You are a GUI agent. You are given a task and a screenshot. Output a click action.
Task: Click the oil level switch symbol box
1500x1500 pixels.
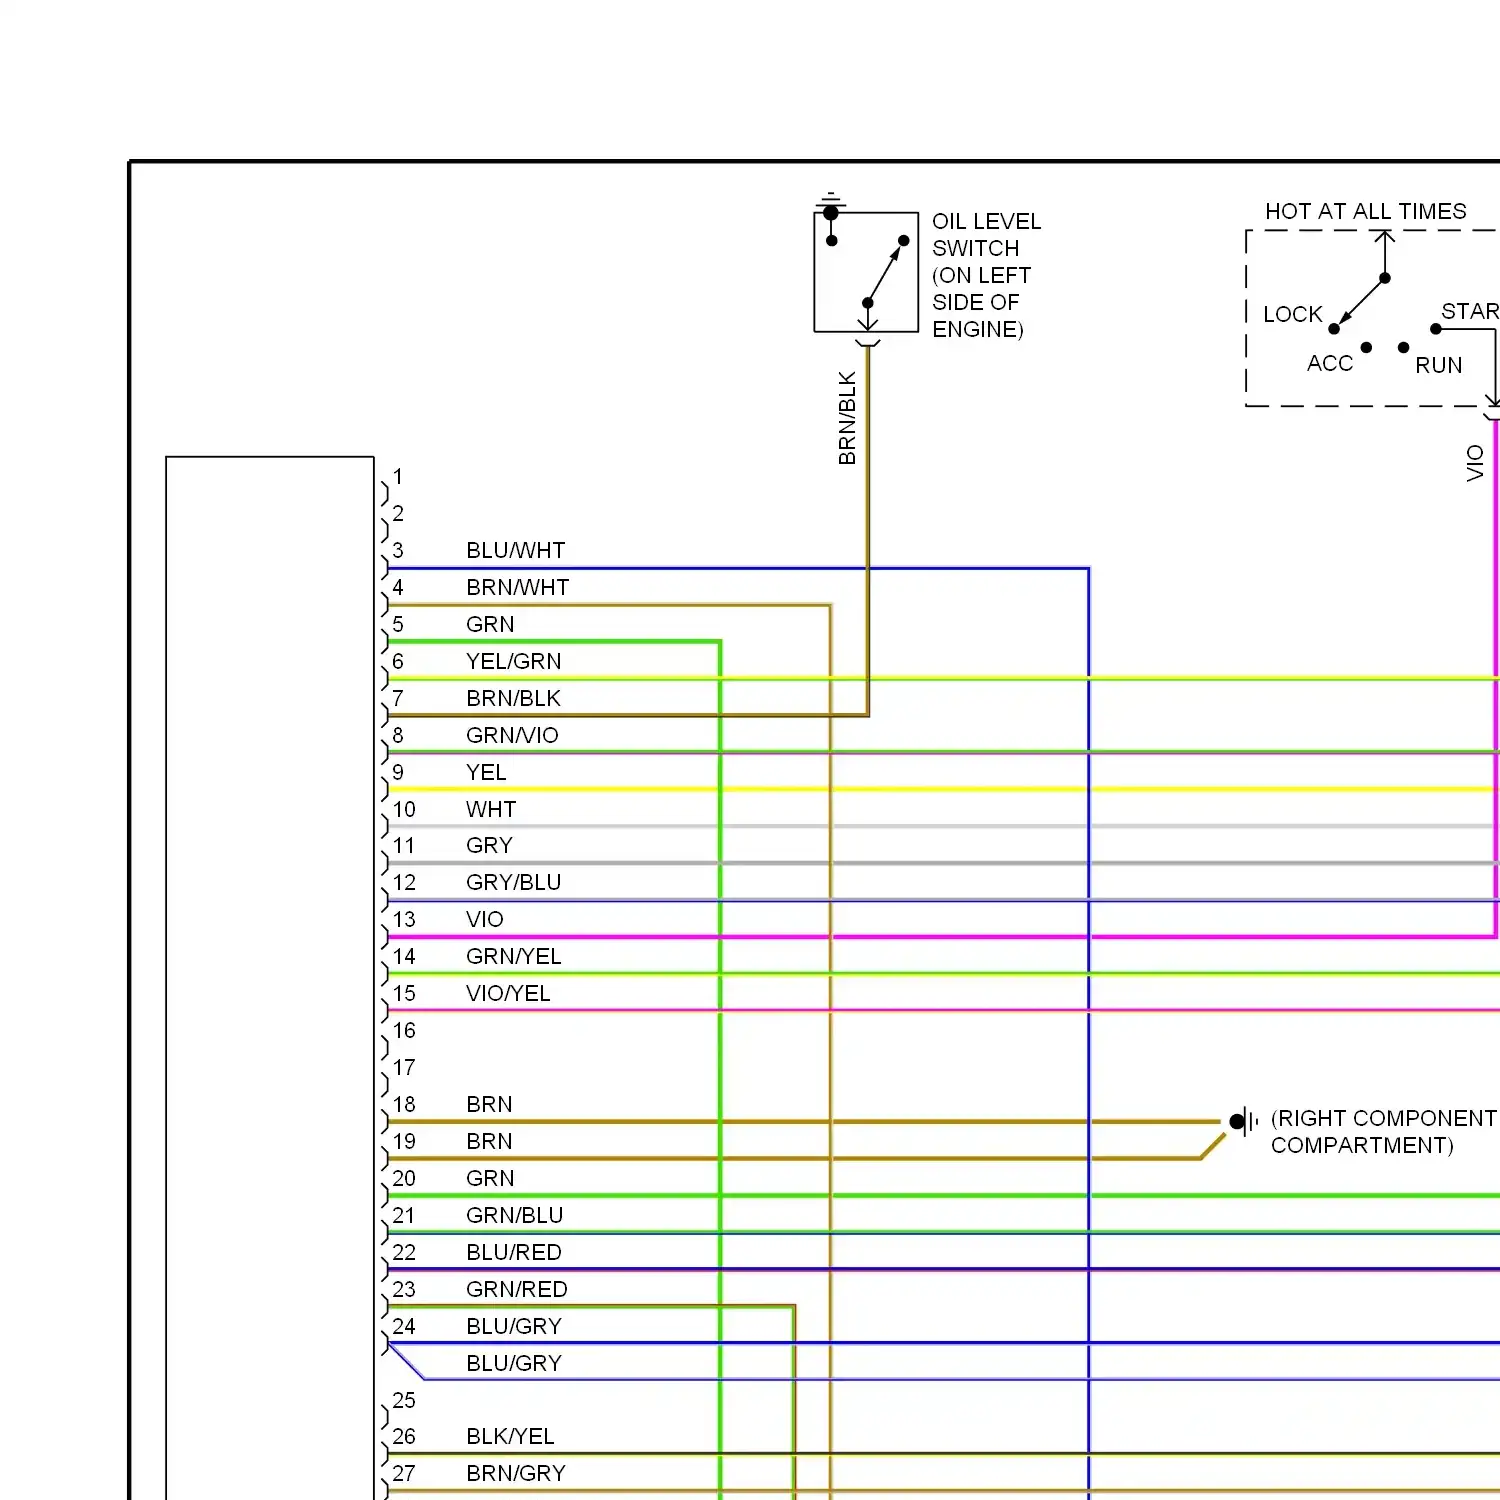pyautogui.click(x=866, y=272)
